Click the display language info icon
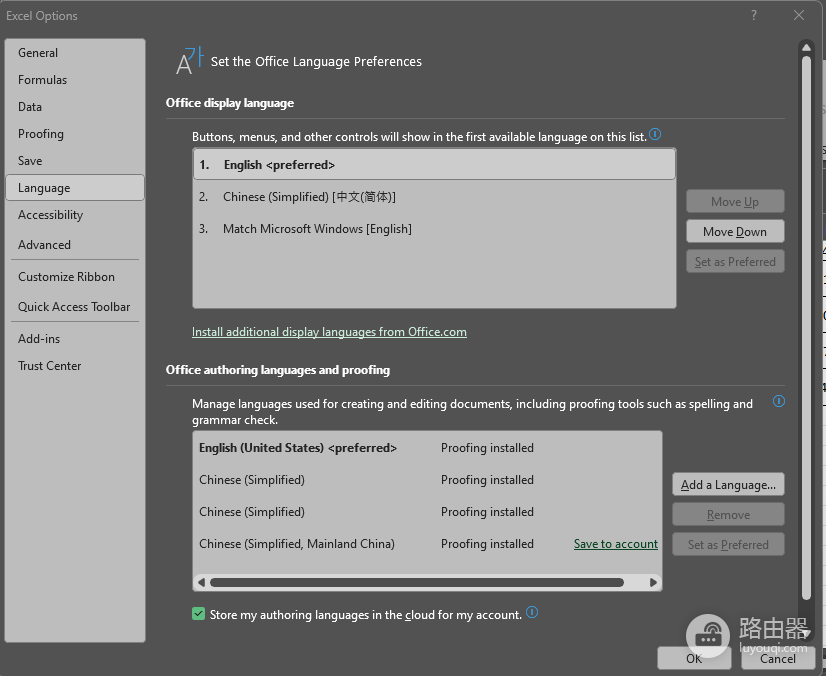This screenshot has height=676, width=826. coord(655,134)
